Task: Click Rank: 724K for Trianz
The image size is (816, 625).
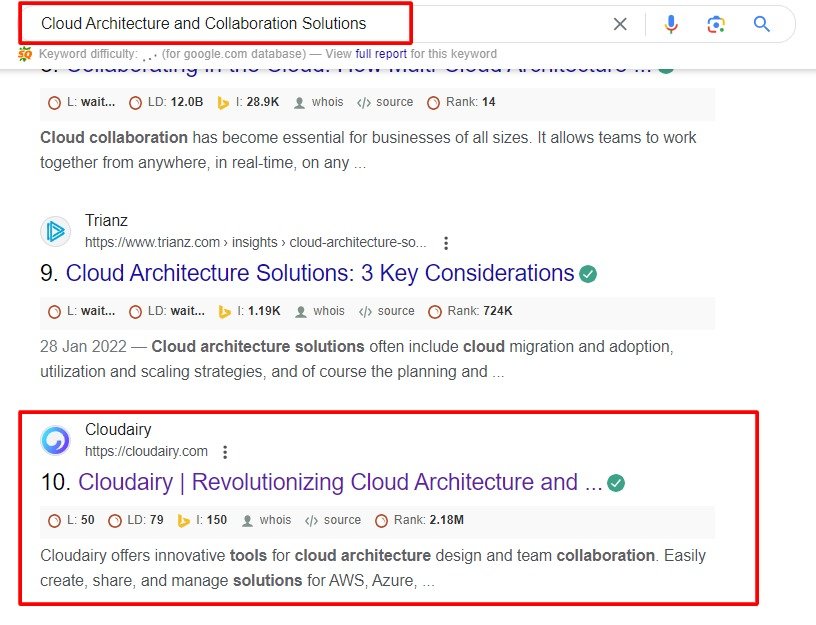Action: [x=480, y=311]
